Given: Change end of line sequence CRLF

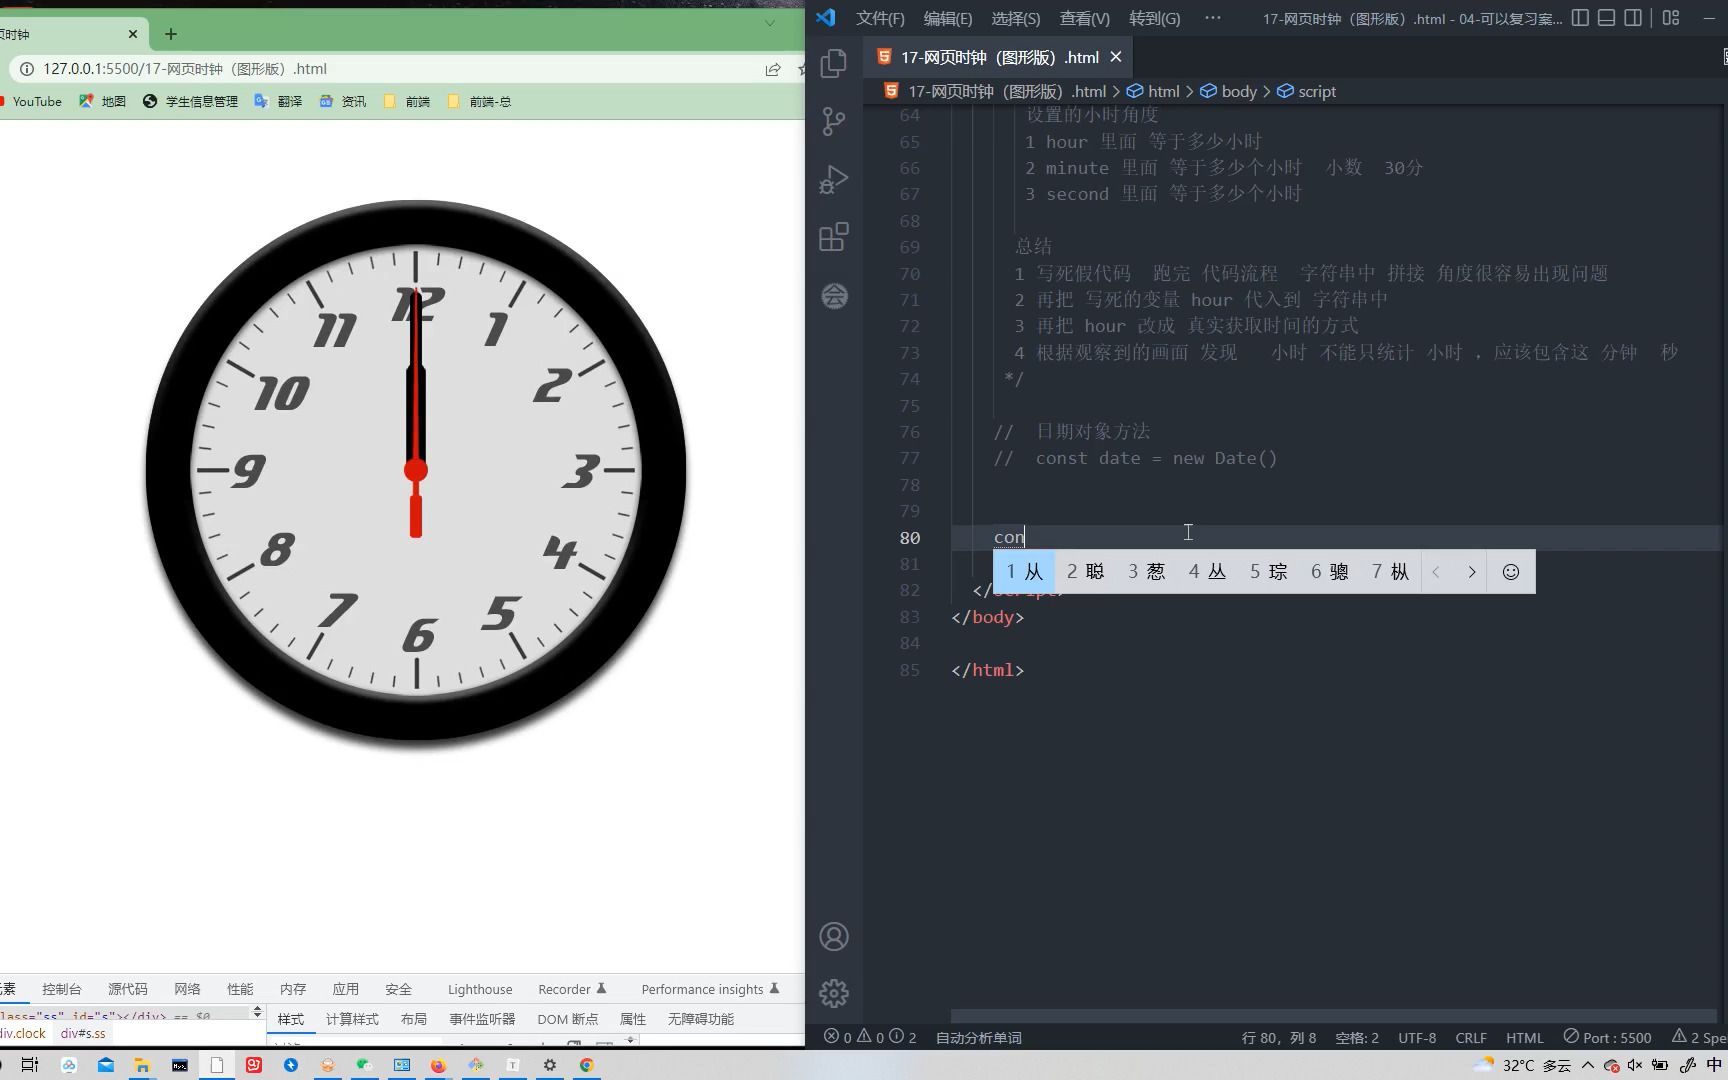Looking at the screenshot, I should (1471, 1037).
